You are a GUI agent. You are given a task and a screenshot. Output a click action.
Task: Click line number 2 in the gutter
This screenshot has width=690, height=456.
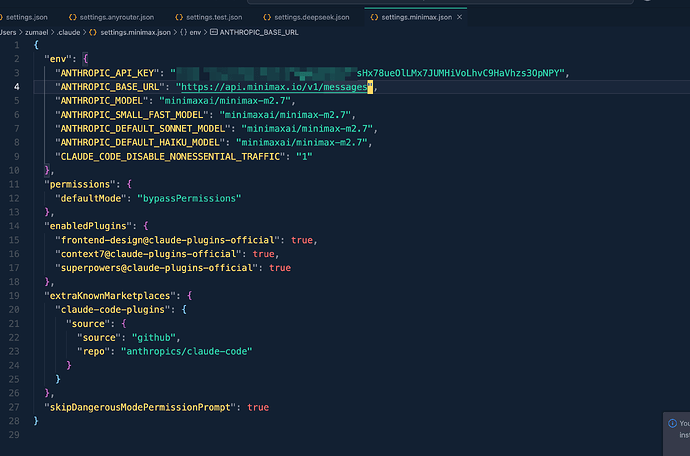[x=16, y=59]
